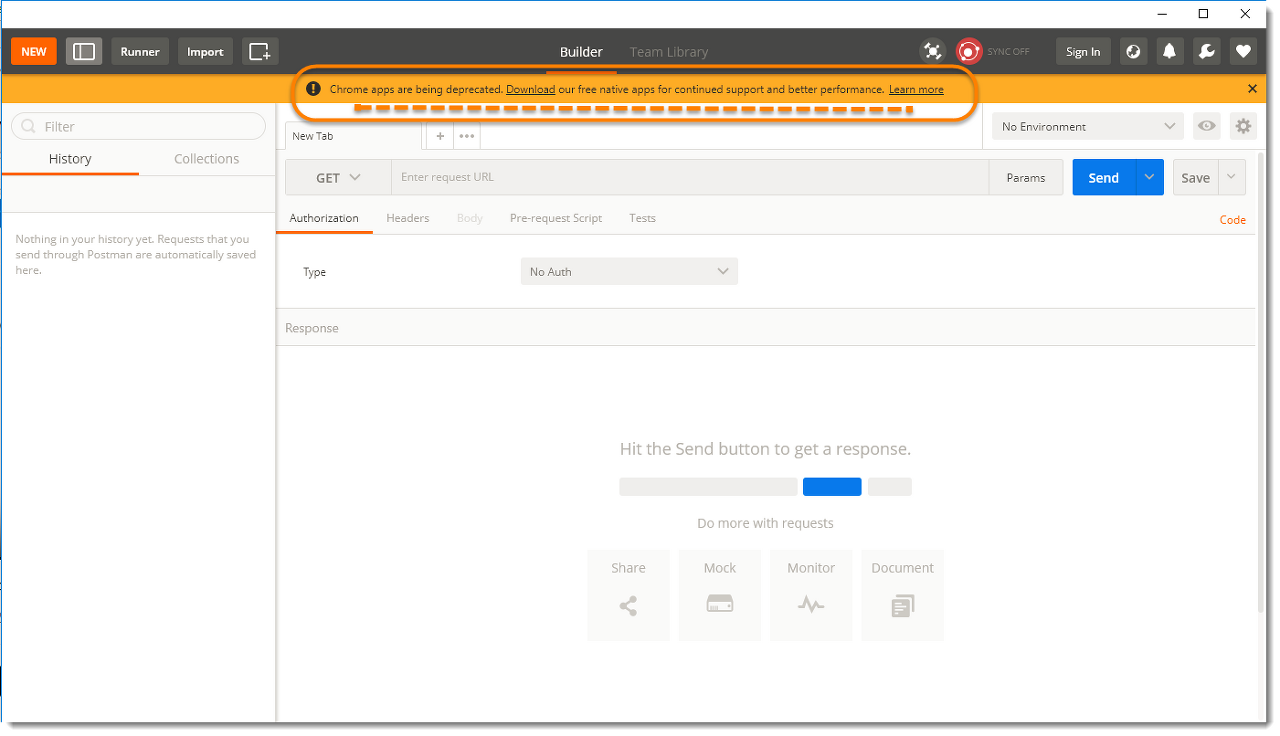Open manage environments gear icon
The image size is (1280, 736).
(1243, 126)
